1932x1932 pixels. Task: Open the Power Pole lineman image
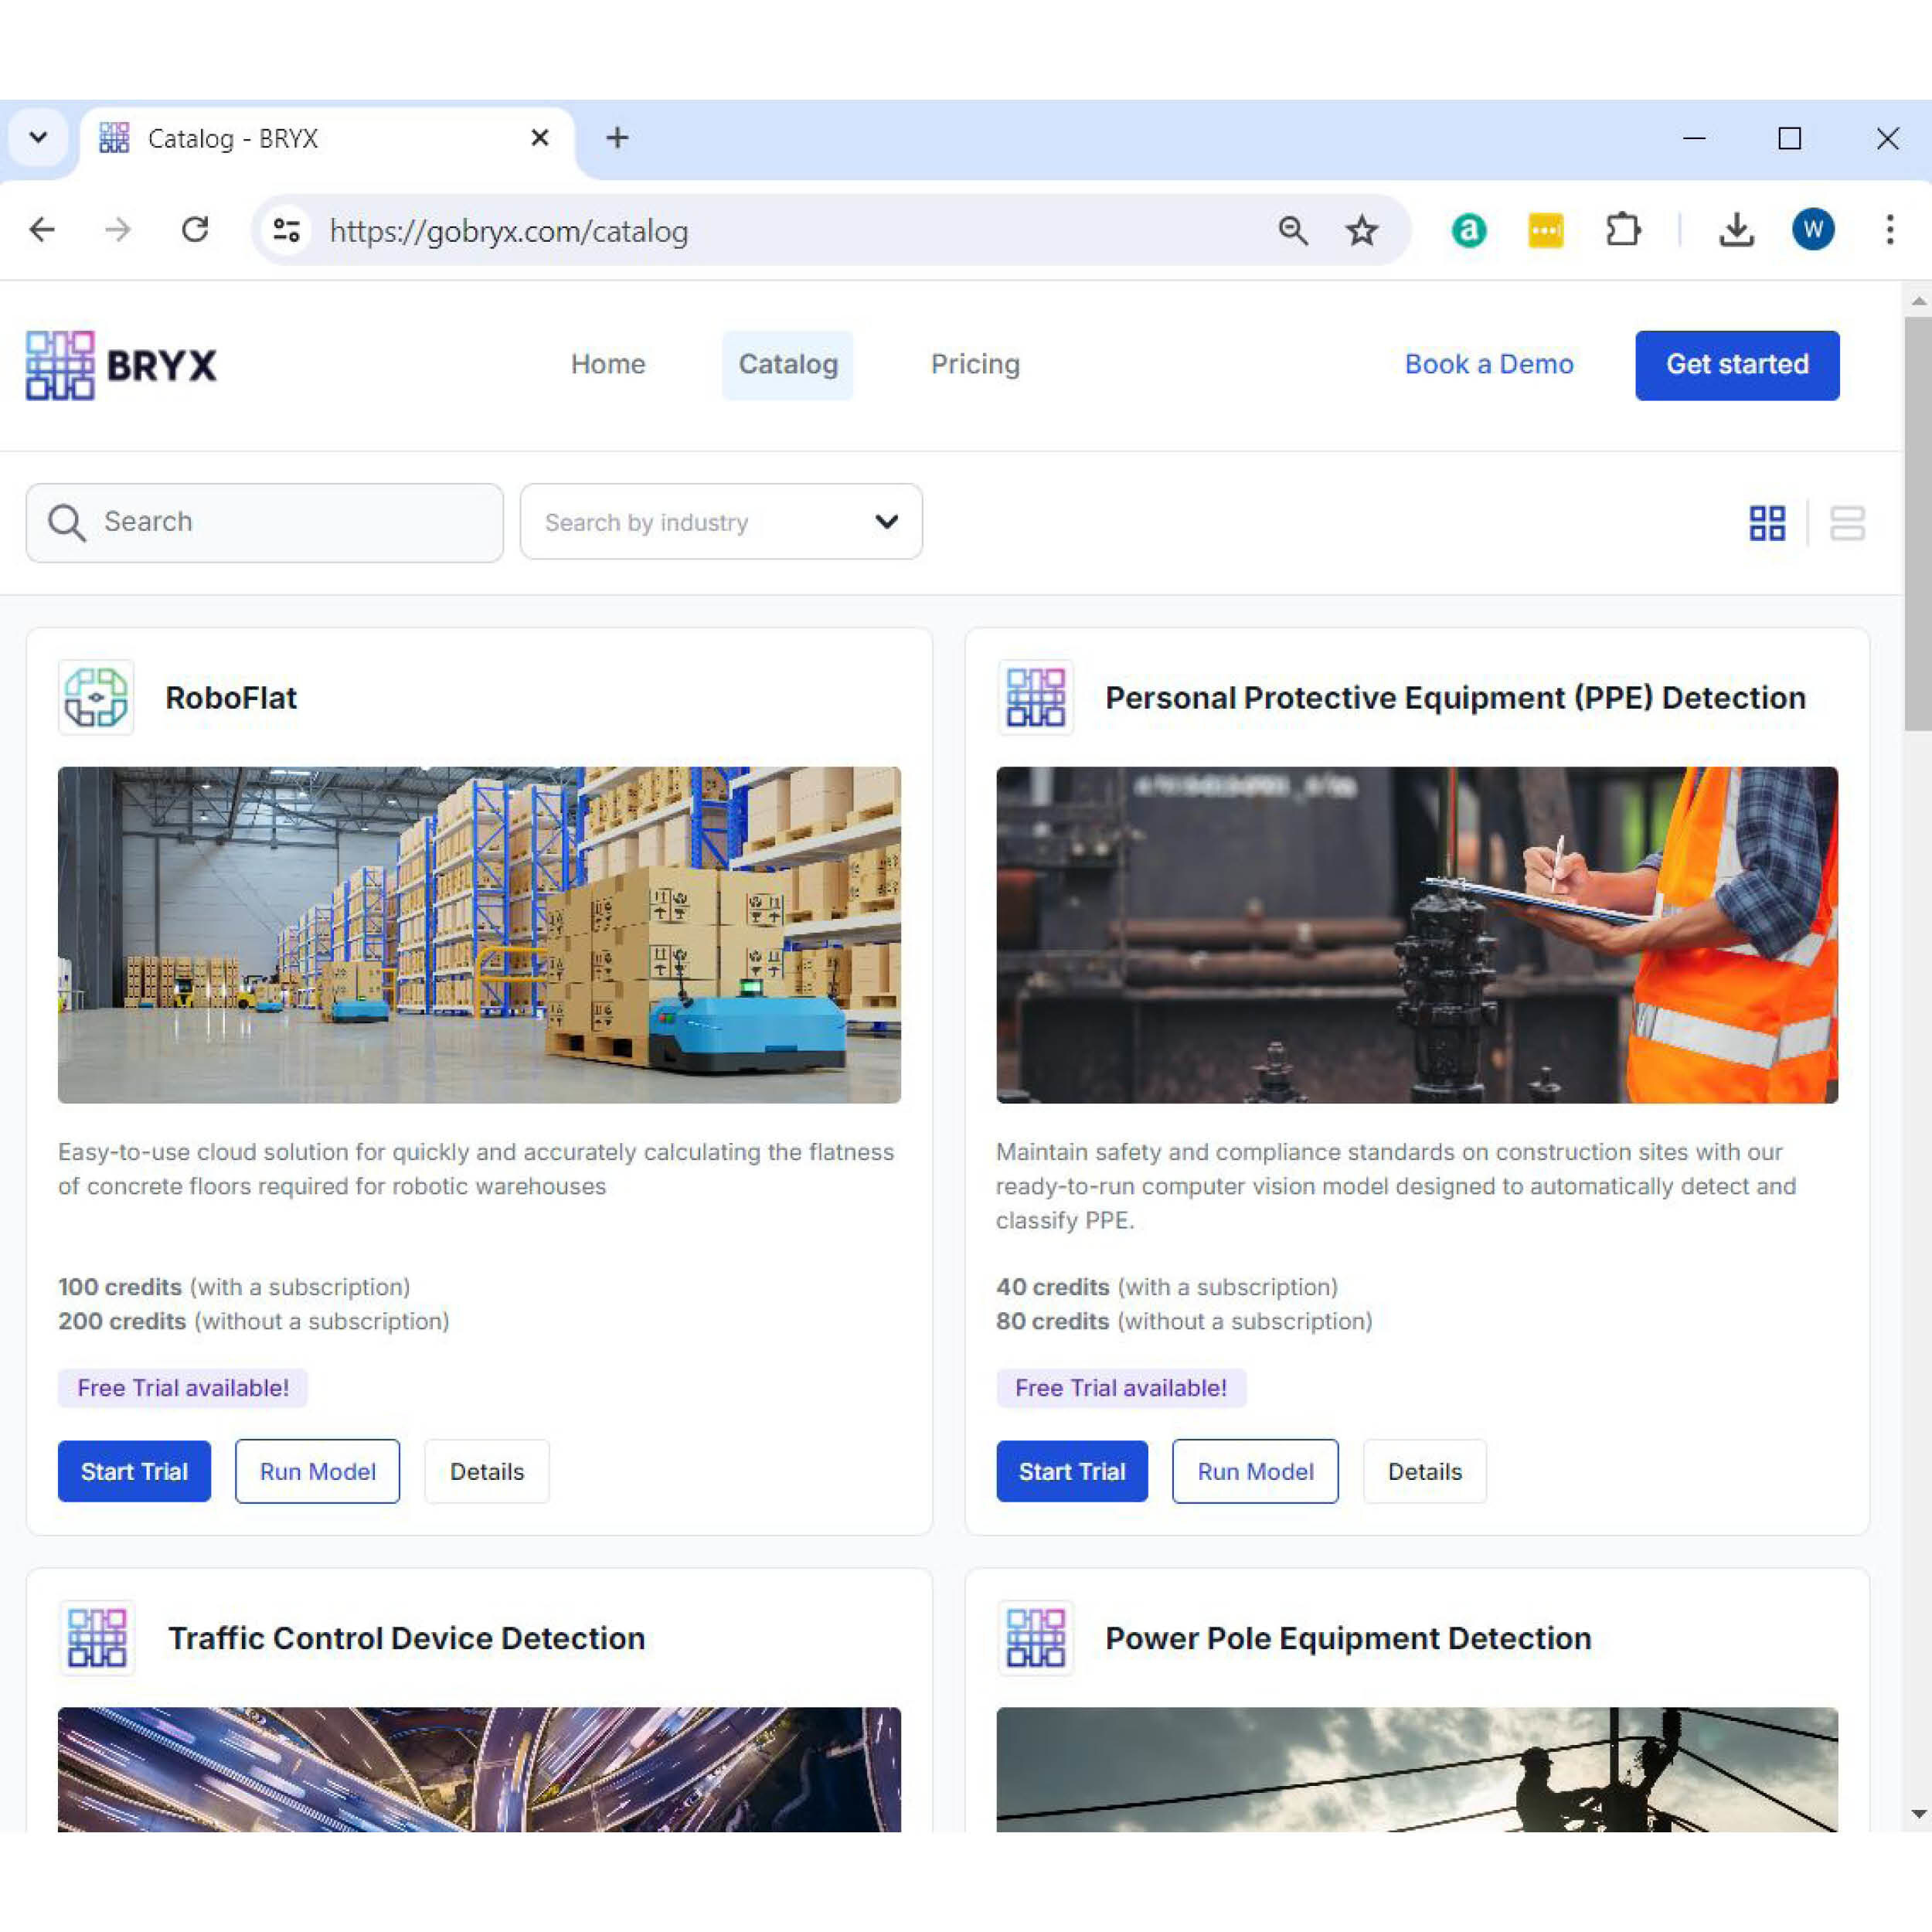(1417, 1769)
